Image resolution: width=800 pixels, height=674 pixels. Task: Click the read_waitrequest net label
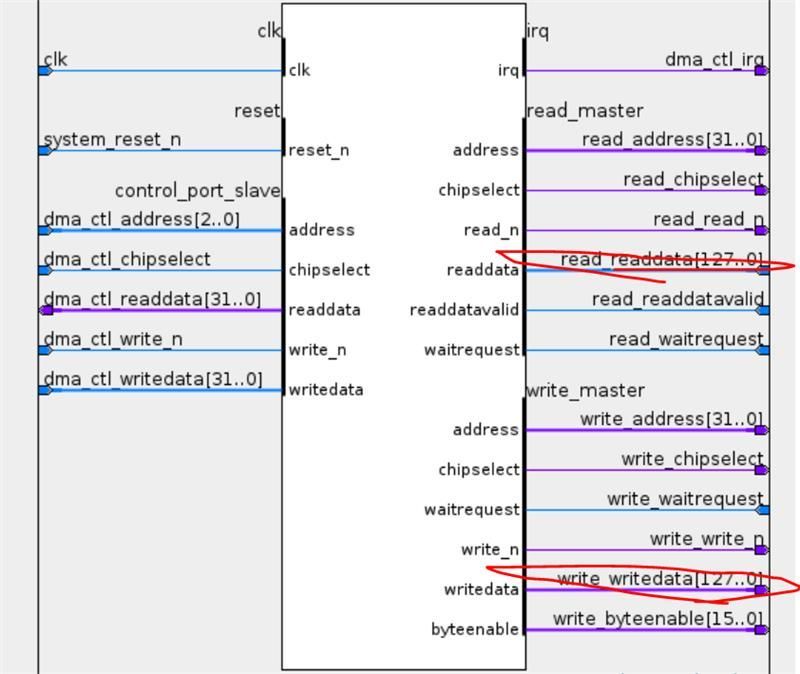[x=686, y=339]
